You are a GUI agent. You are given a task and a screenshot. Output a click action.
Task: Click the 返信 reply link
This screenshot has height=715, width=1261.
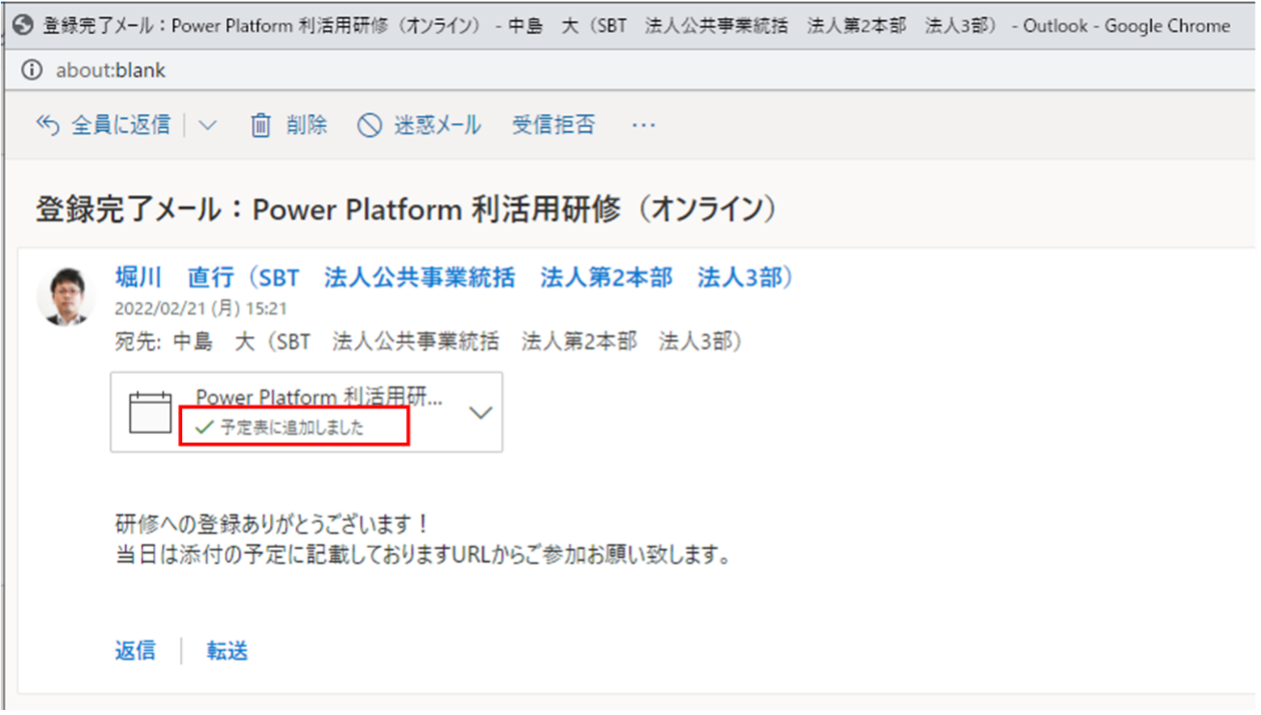(x=135, y=651)
